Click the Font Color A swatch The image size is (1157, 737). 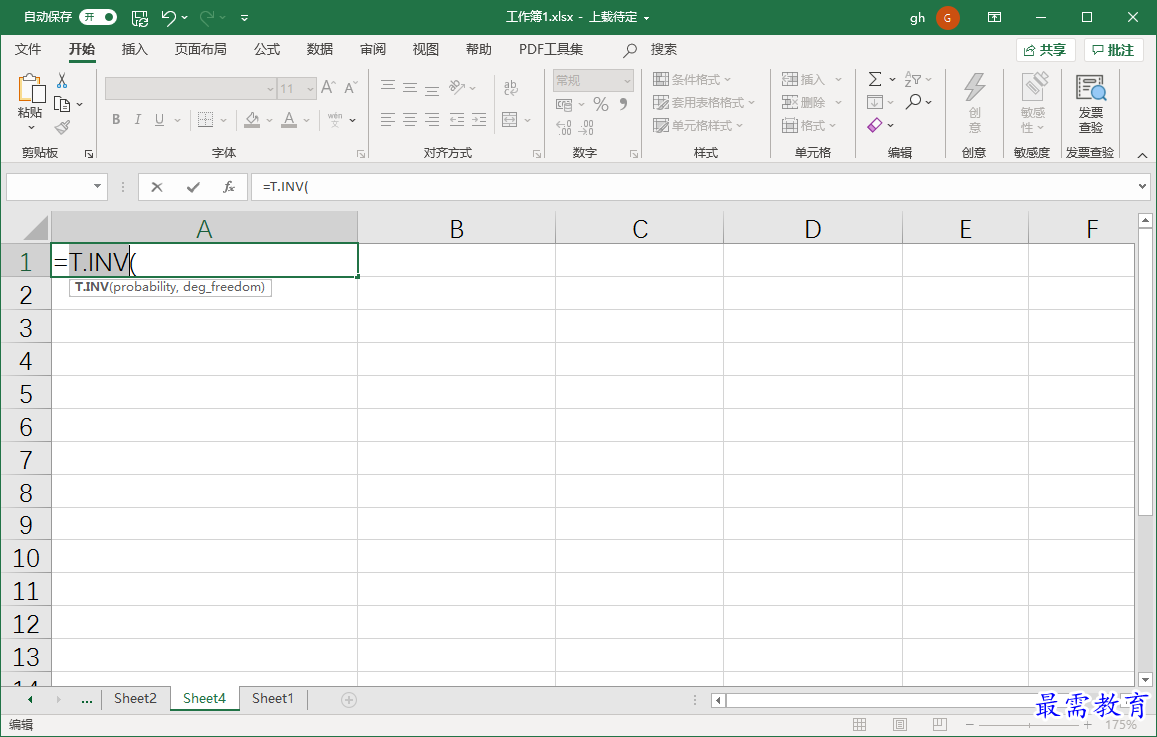(x=289, y=120)
